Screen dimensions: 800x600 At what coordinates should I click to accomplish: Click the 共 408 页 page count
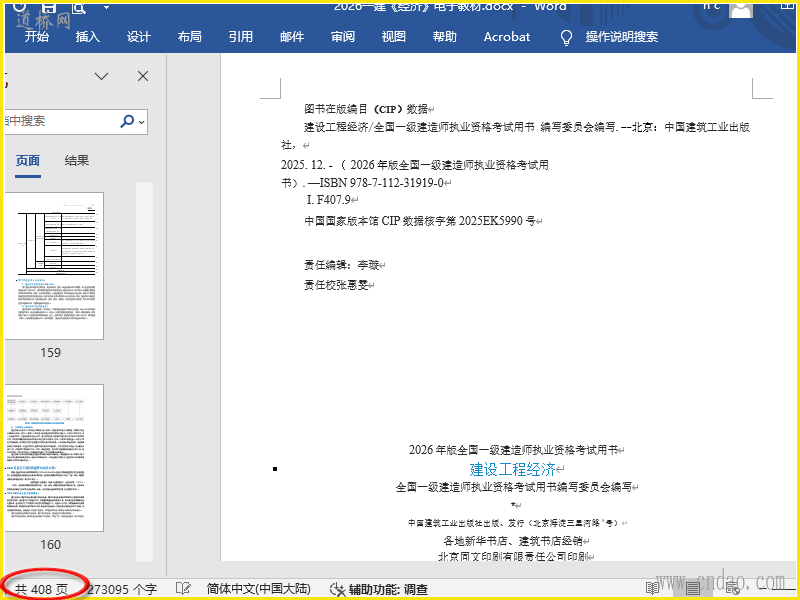click(41, 589)
